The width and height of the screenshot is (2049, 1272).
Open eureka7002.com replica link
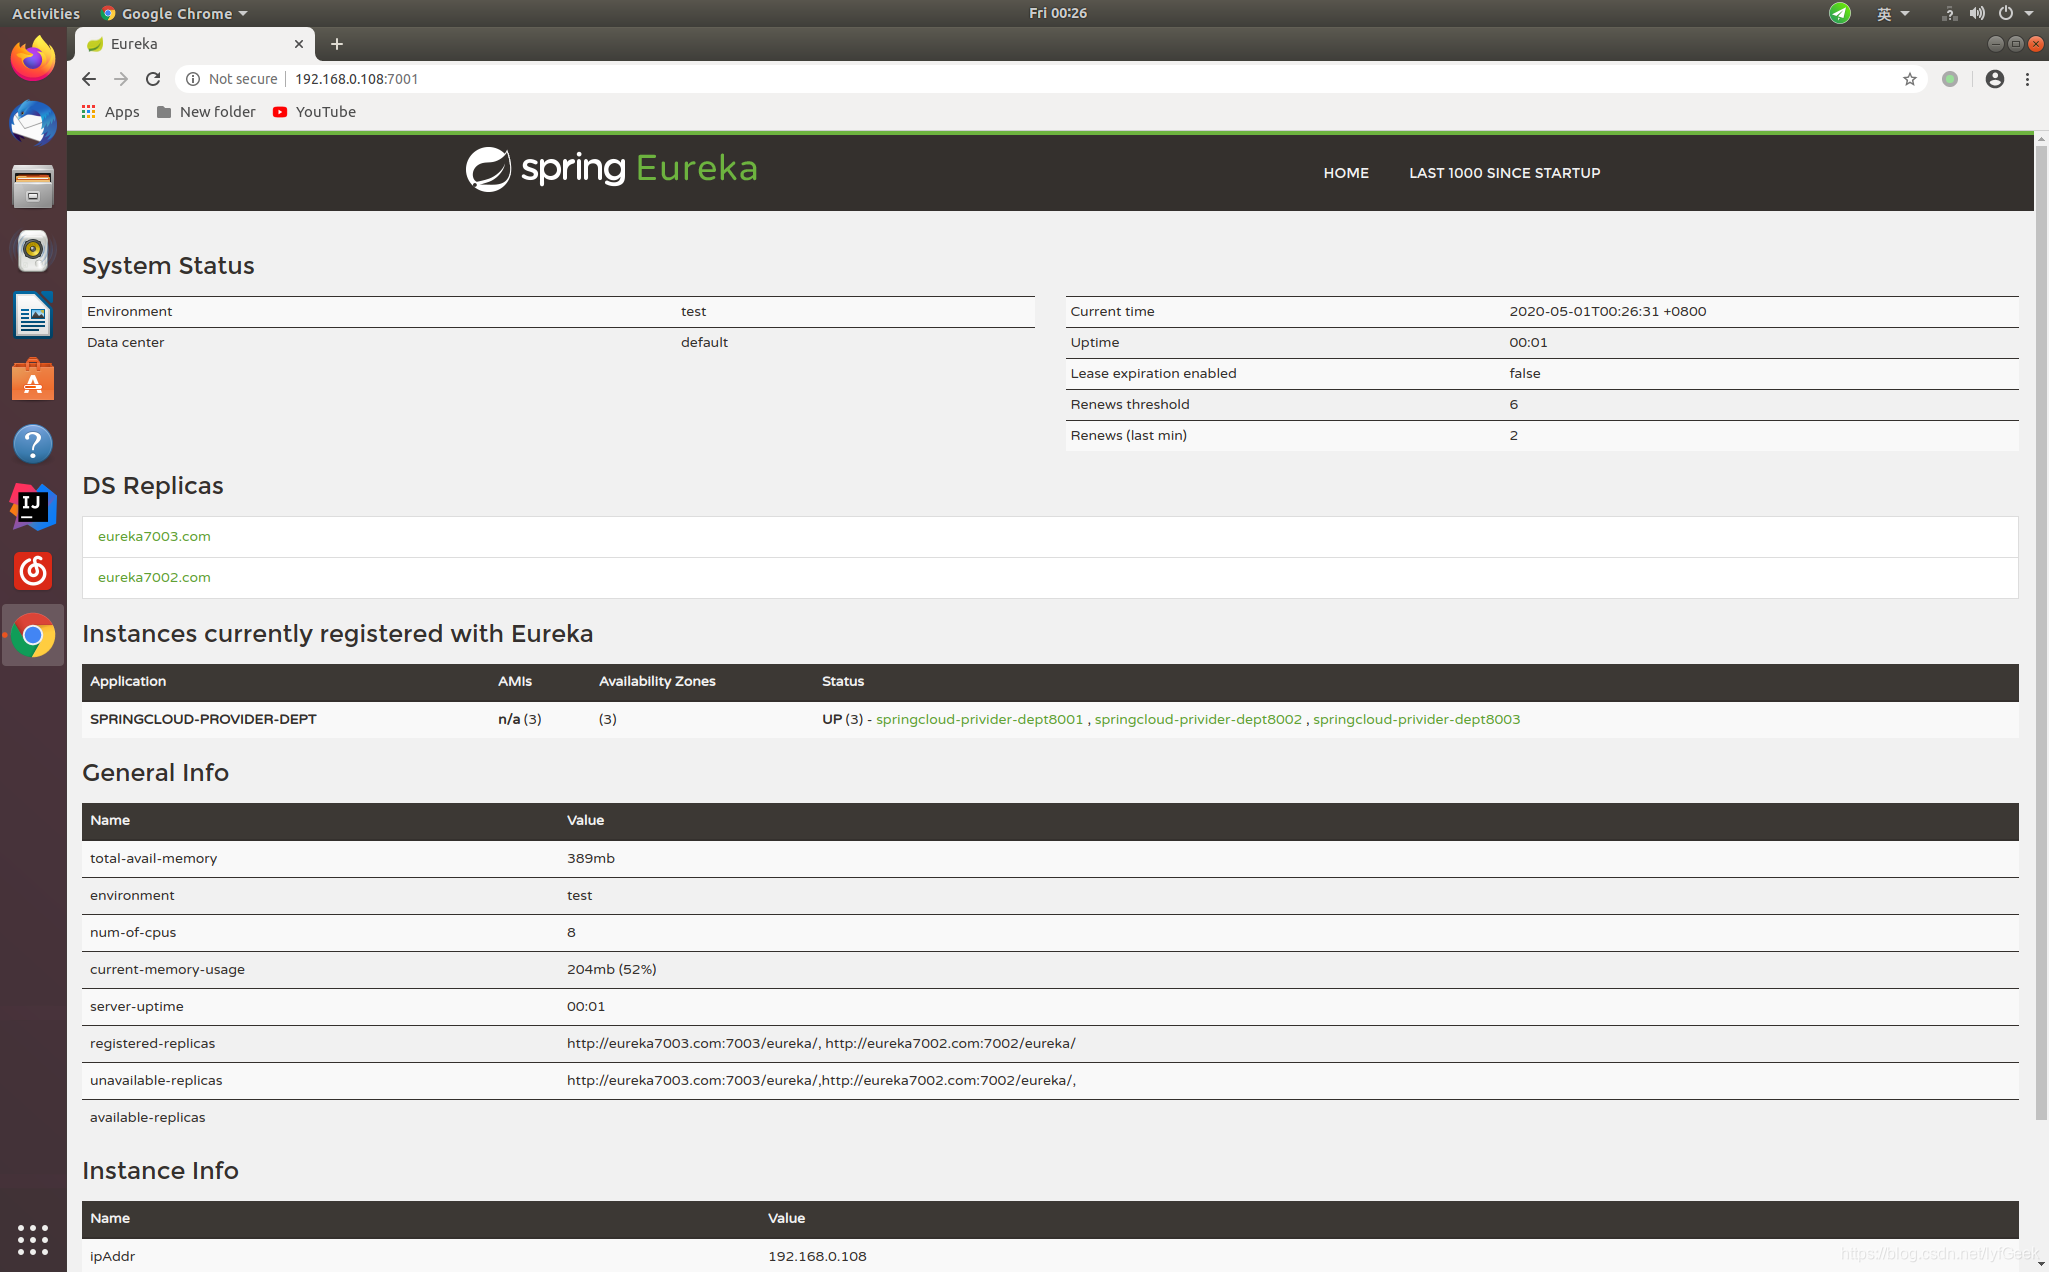[x=154, y=578]
